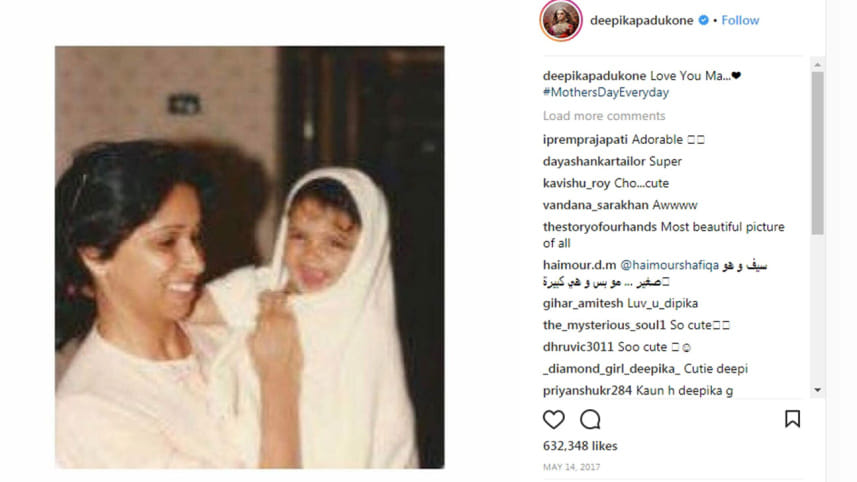The height and width of the screenshot is (482, 857).
Task: Open the mother and child photo
Action: pos(249,257)
